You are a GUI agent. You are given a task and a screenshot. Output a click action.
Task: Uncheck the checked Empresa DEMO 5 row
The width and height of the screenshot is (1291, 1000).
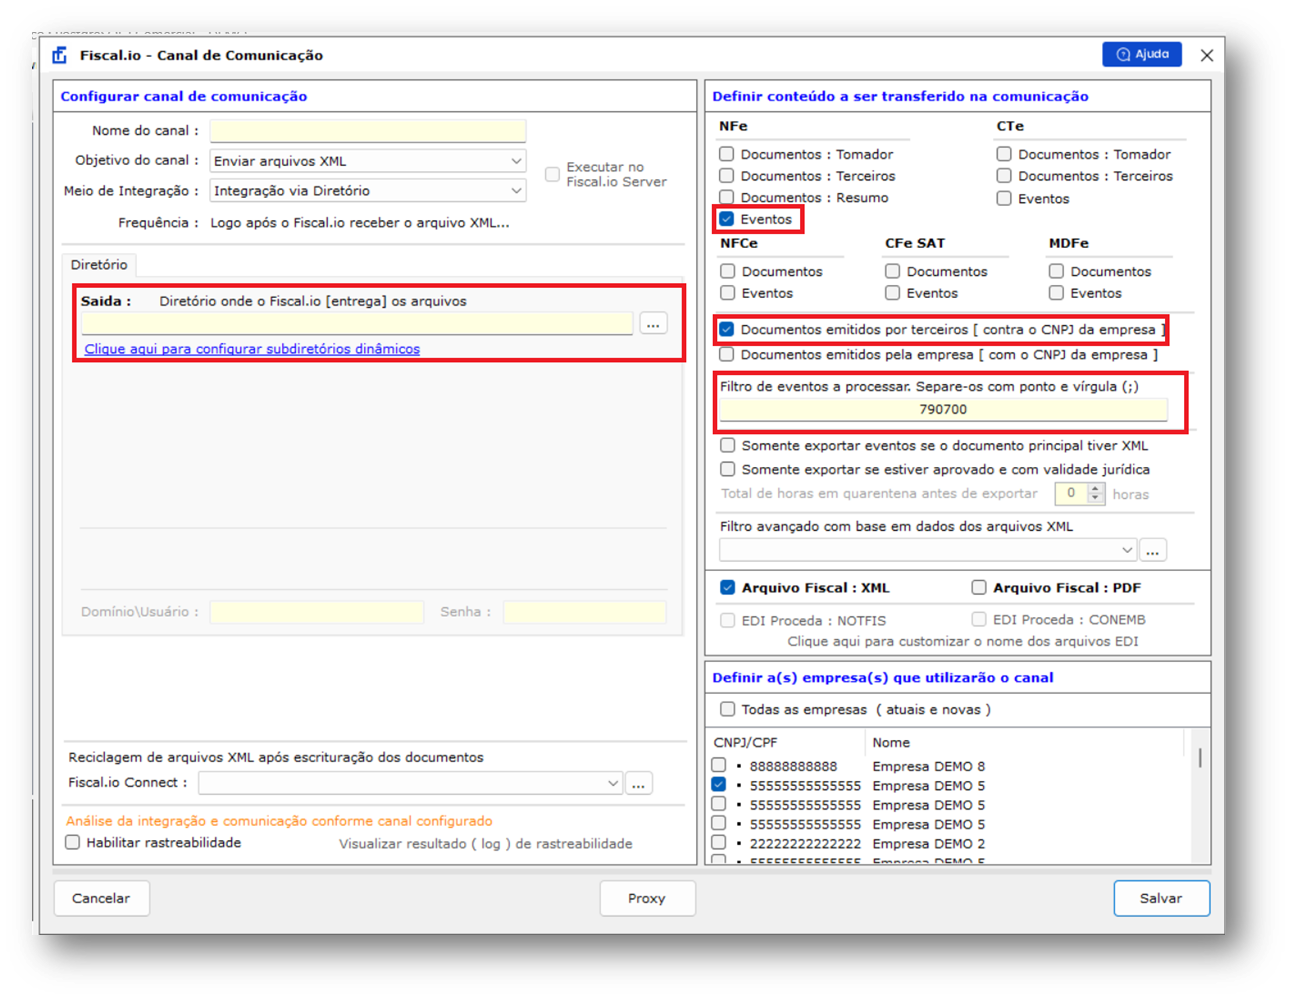tap(719, 785)
